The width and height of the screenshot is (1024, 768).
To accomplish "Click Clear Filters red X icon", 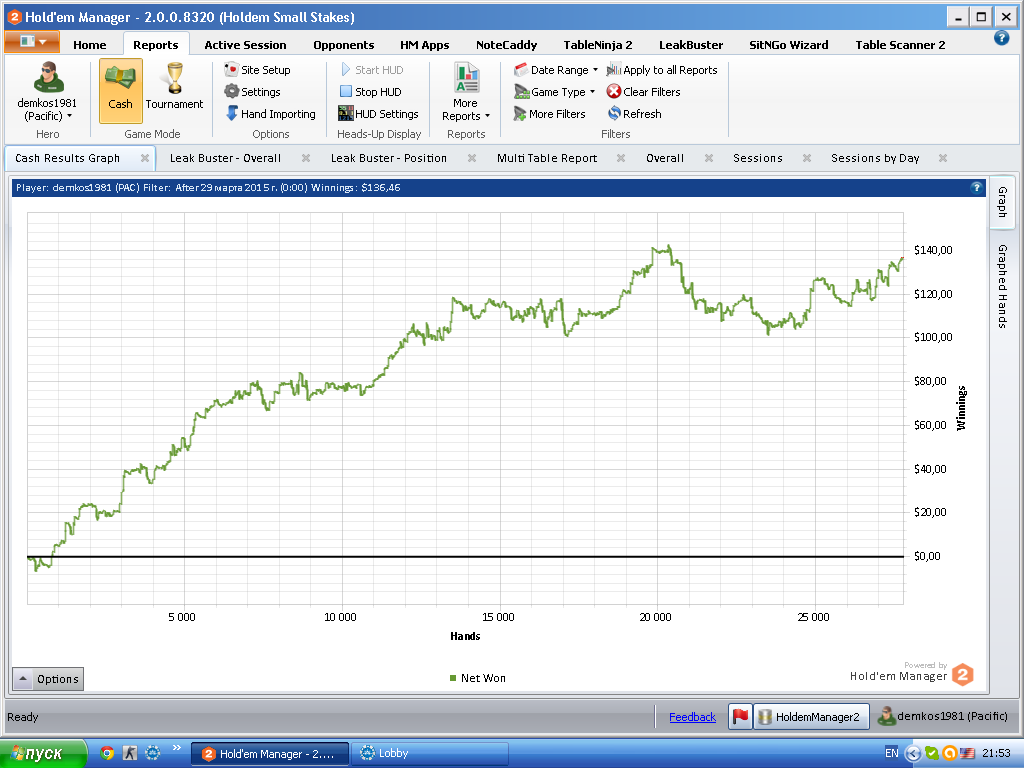I will (x=614, y=92).
